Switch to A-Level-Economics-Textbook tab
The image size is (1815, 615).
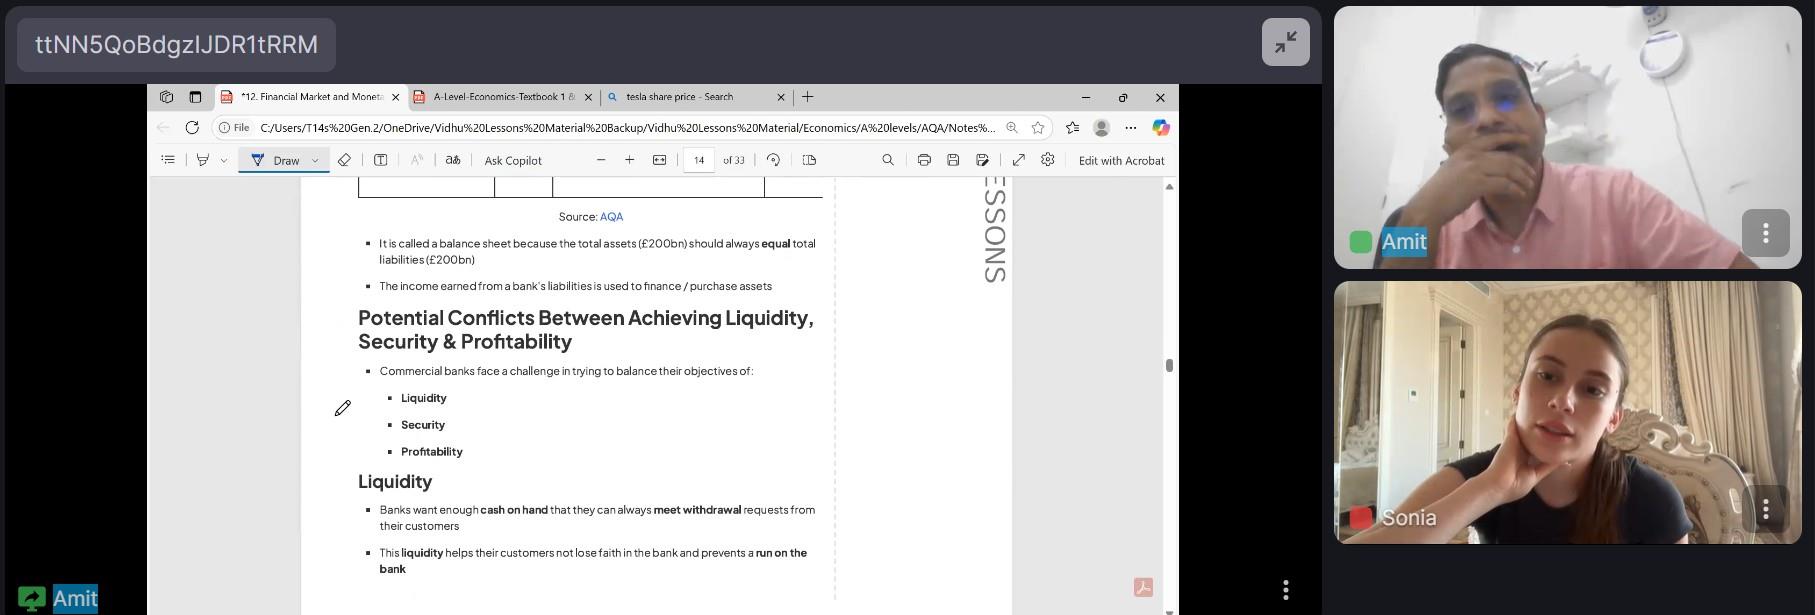click(x=503, y=97)
